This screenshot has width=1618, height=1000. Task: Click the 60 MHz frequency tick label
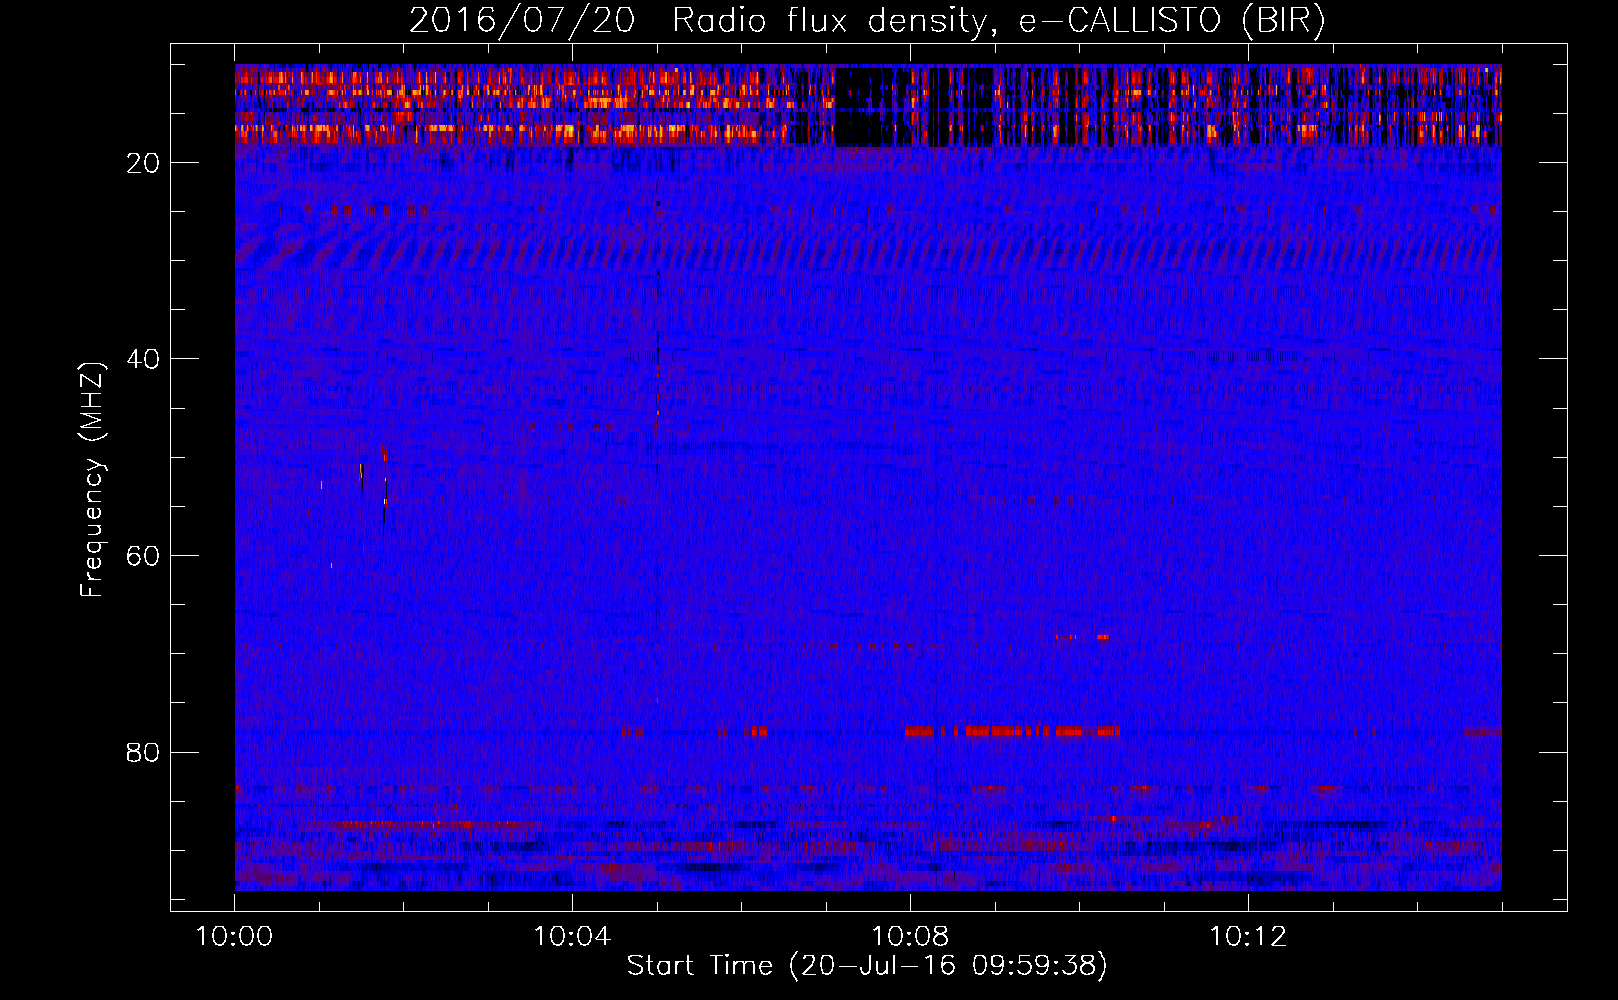[143, 556]
